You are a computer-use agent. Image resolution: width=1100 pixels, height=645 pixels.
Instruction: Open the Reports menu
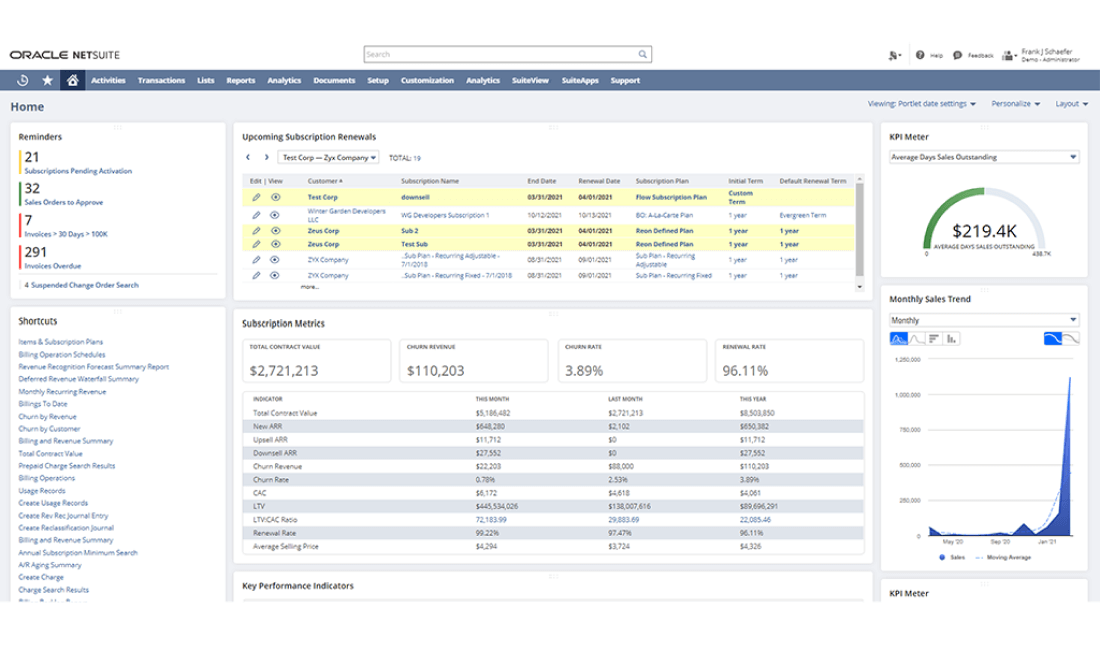click(x=240, y=81)
